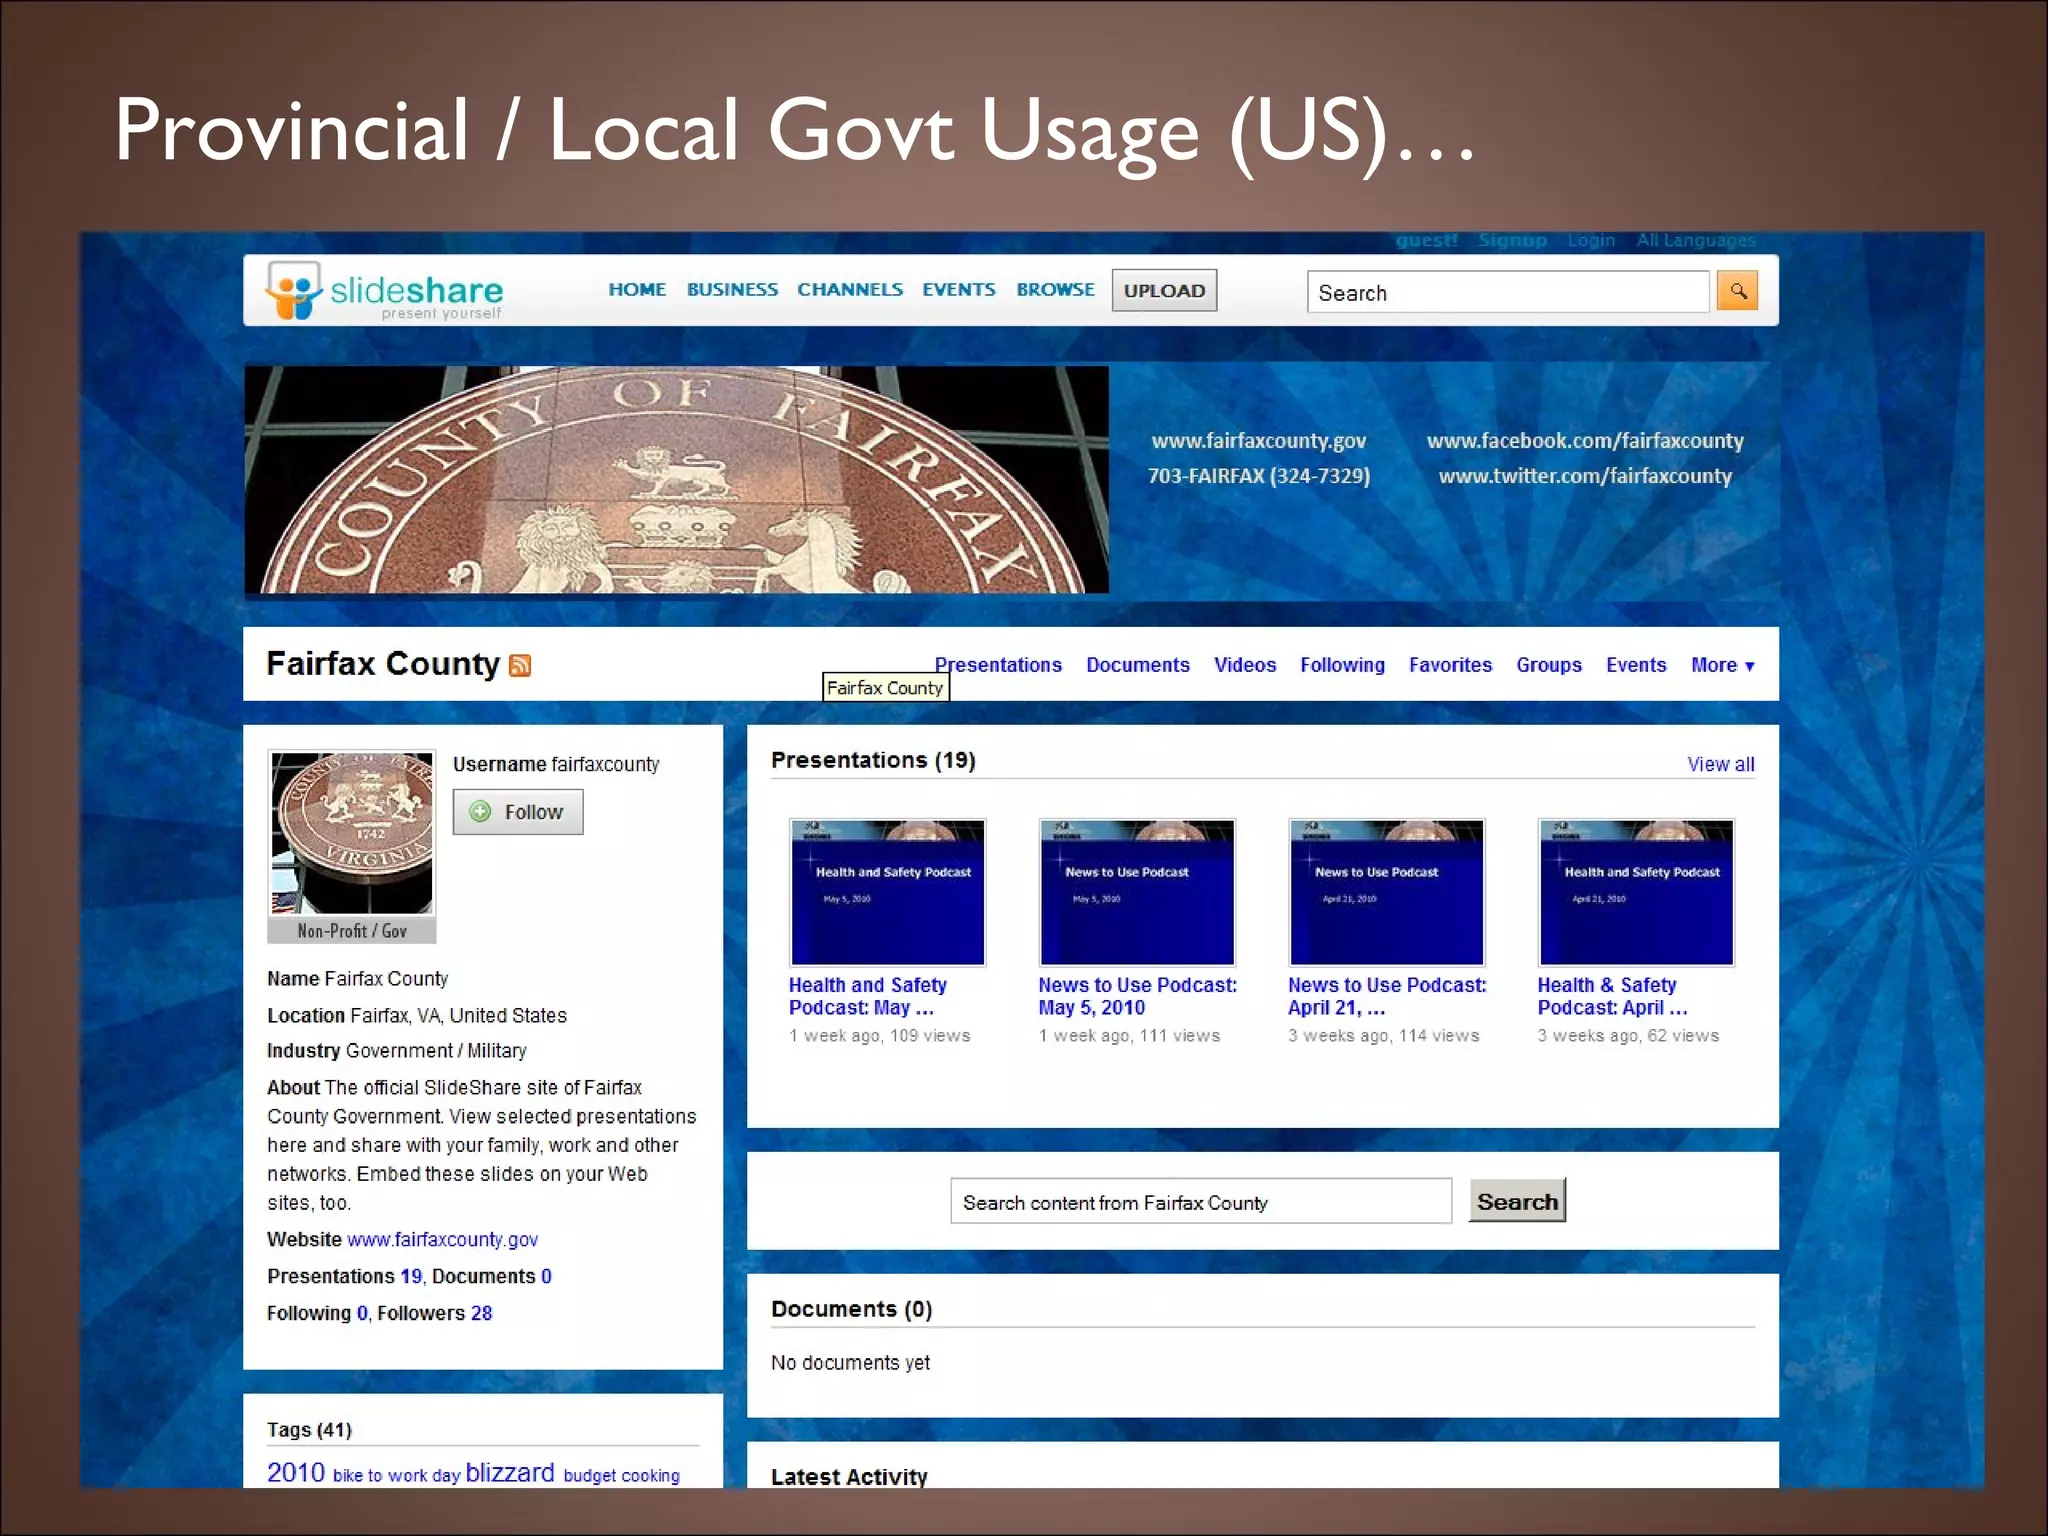
Task: Open News to Use Podcast April 21 thumbnail
Action: (x=1386, y=892)
